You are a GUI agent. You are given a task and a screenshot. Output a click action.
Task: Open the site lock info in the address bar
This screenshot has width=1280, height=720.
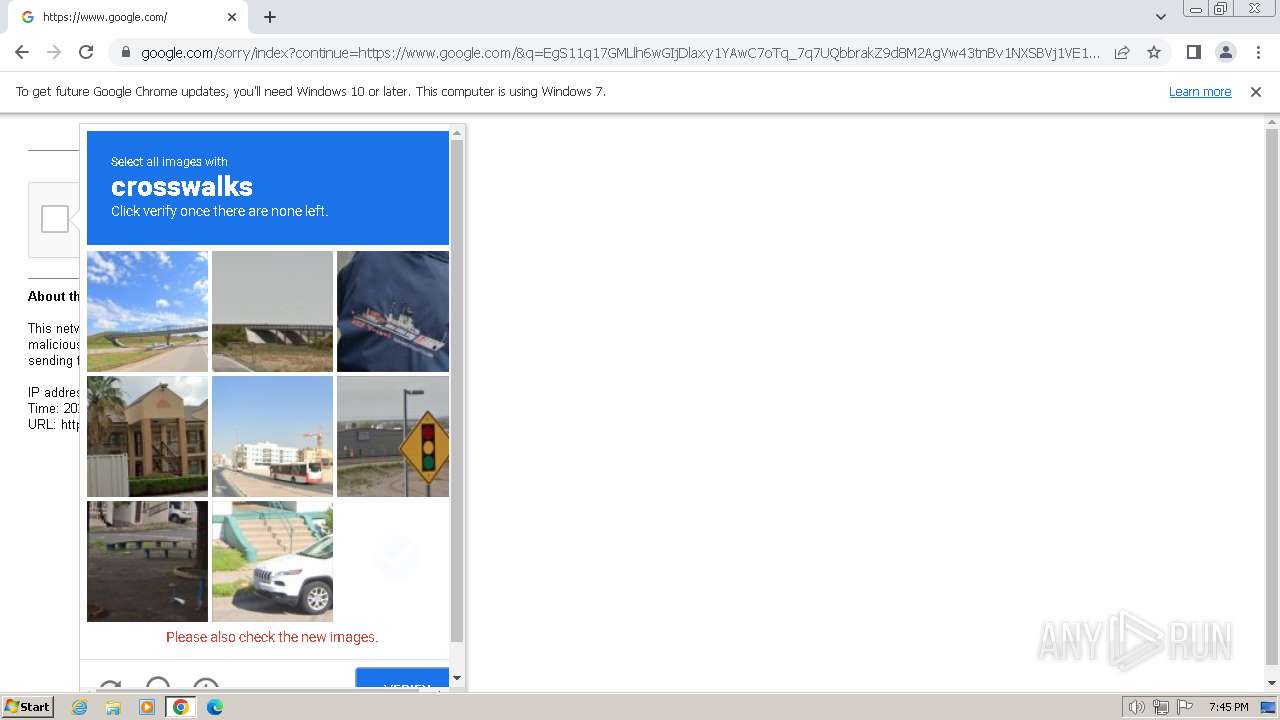[x=126, y=52]
